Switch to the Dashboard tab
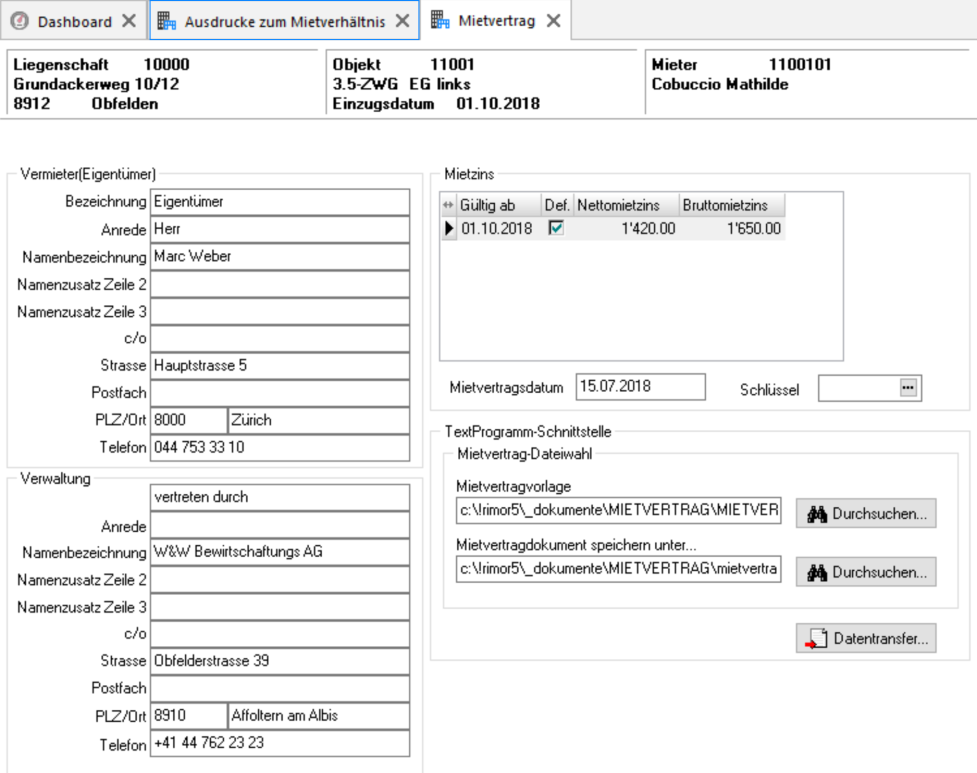The width and height of the screenshot is (977, 773). pos(74,21)
